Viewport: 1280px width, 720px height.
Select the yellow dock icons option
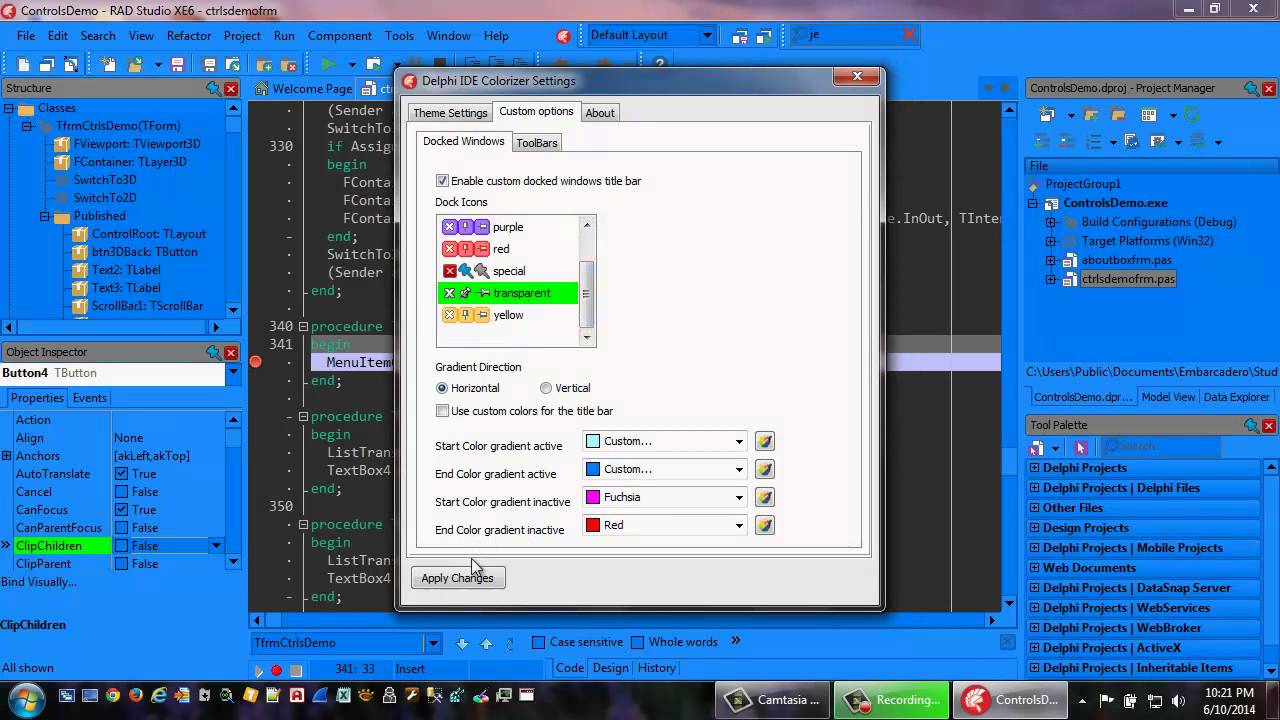(508, 315)
